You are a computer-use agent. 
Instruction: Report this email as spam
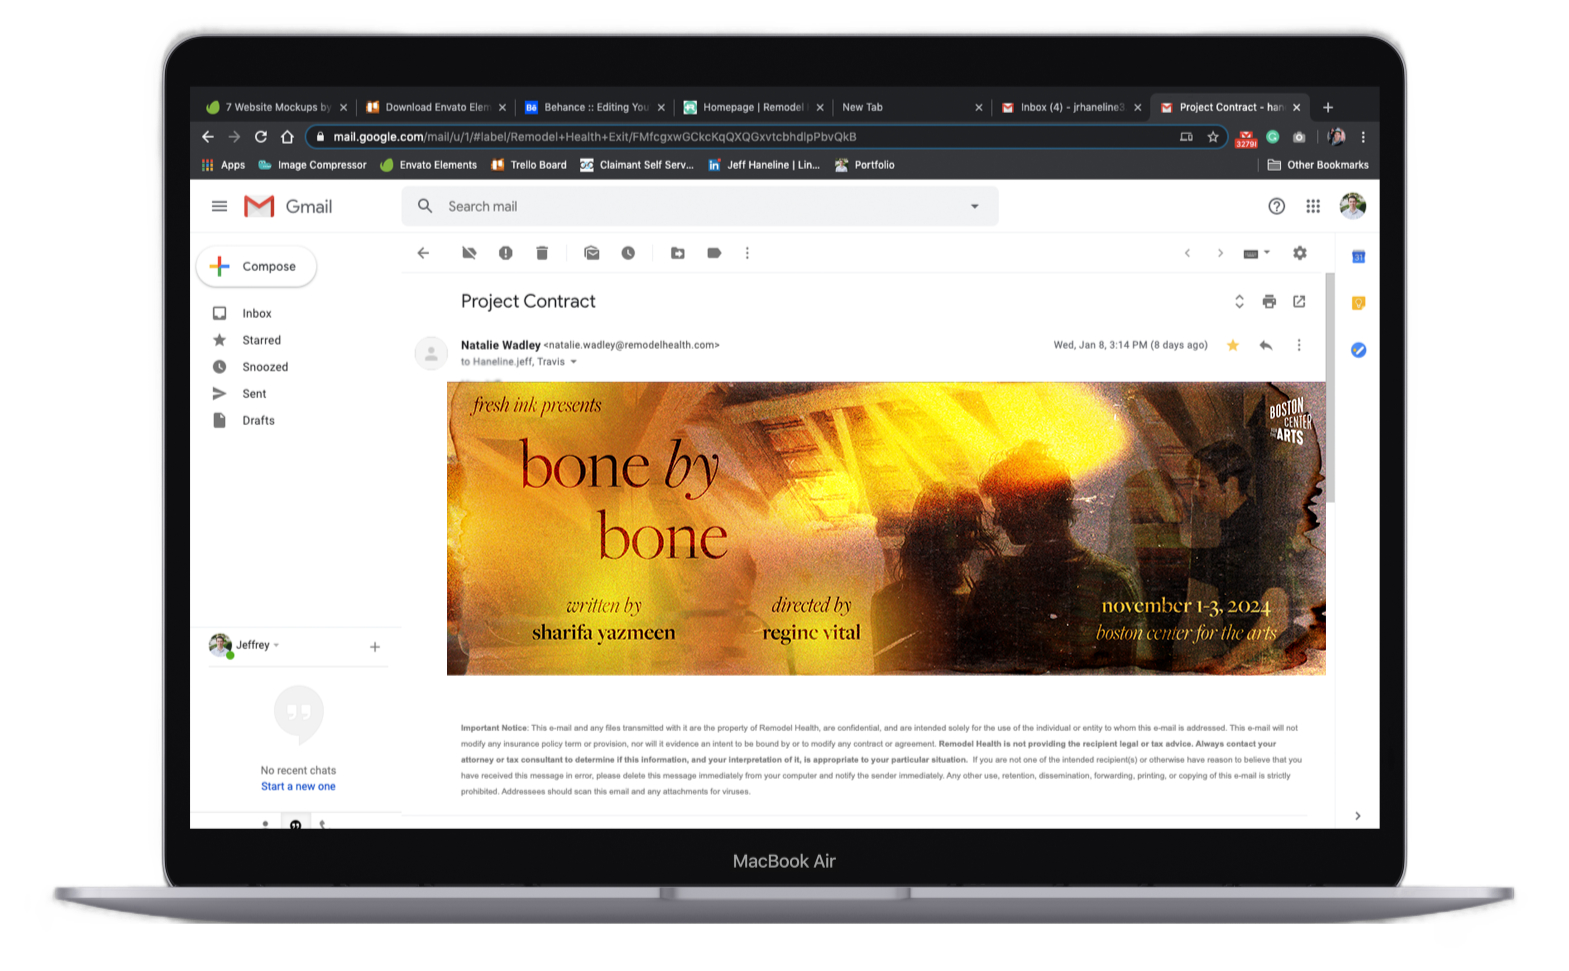click(x=506, y=253)
